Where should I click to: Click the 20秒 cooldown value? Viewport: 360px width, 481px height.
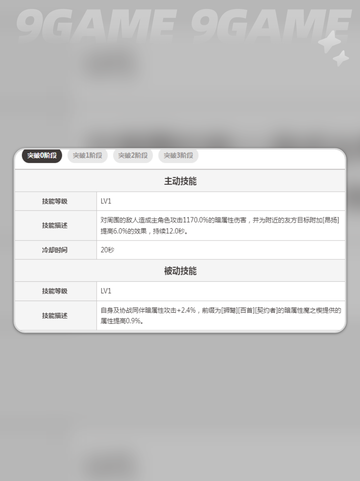click(107, 250)
